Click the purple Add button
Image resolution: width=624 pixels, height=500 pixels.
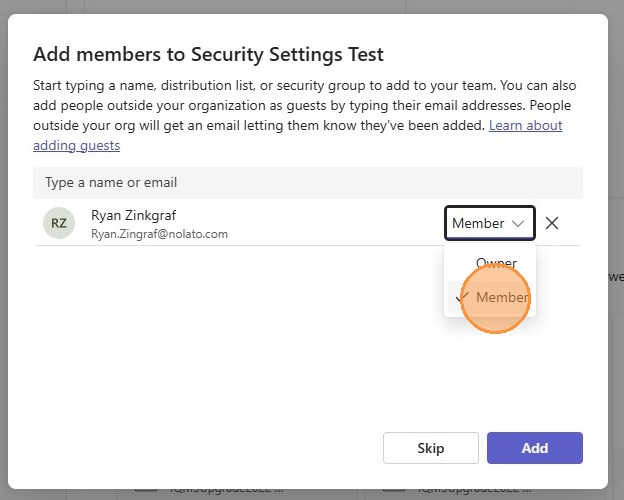[534, 448]
